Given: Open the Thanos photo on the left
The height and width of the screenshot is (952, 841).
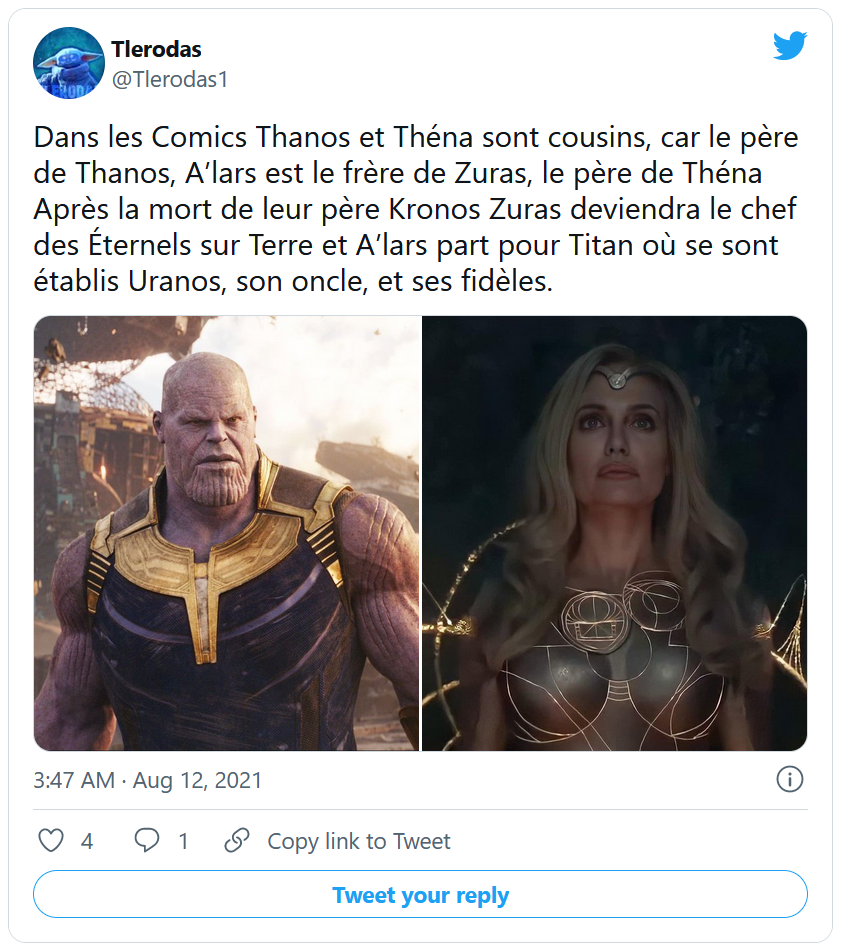Looking at the screenshot, I should click(x=227, y=533).
